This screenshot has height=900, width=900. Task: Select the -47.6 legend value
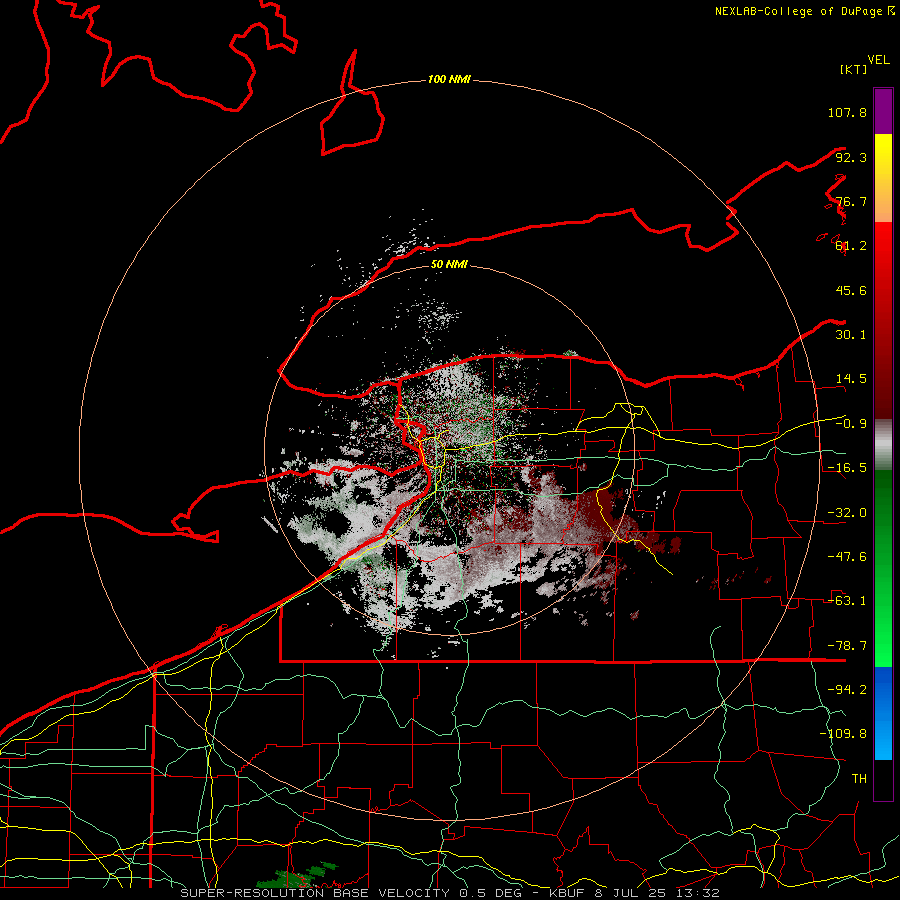(847, 557)
